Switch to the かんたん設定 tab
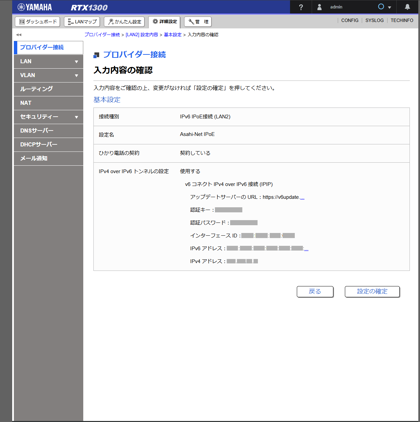Screen dimensions: 420x422 tap(124, 22)
